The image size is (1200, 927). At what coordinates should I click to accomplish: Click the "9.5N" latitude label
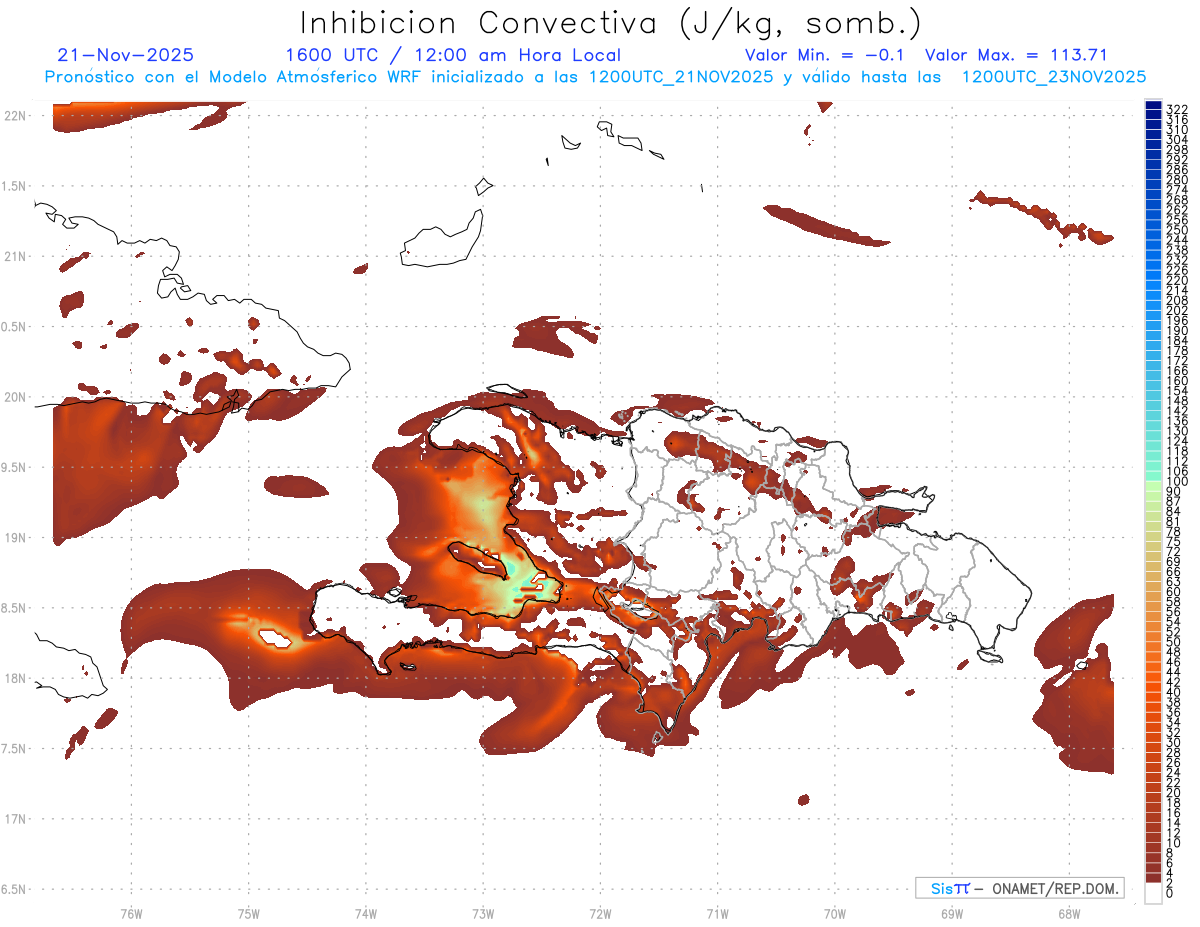tap(14, 467)
